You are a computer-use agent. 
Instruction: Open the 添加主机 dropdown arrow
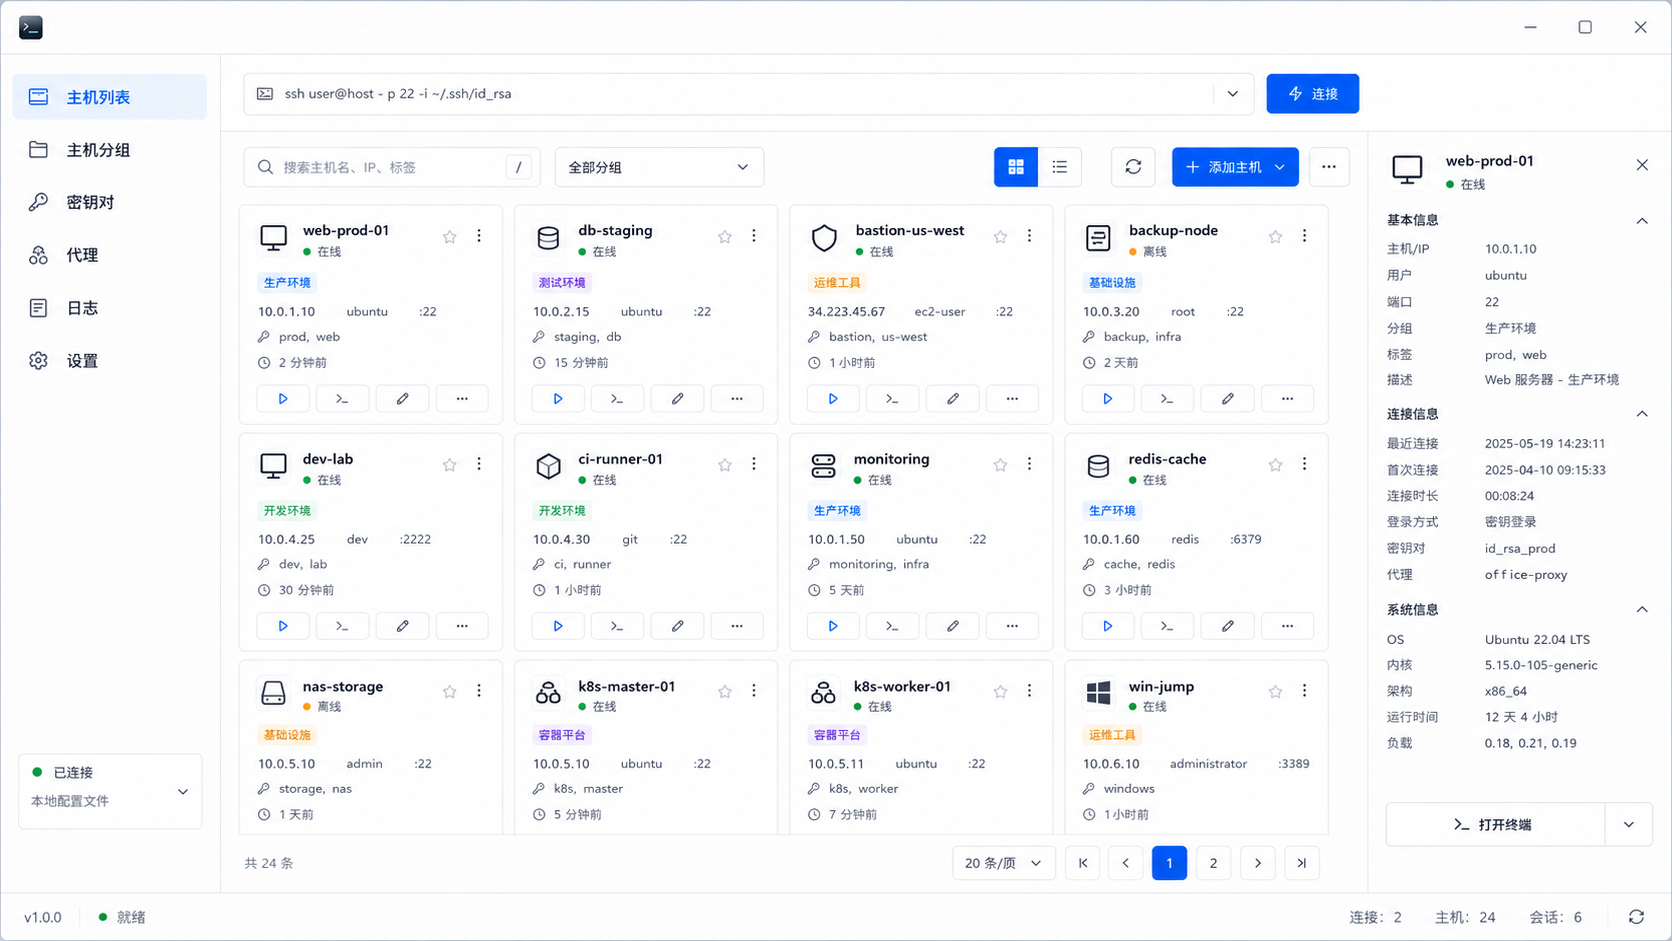coord(1280,167)
